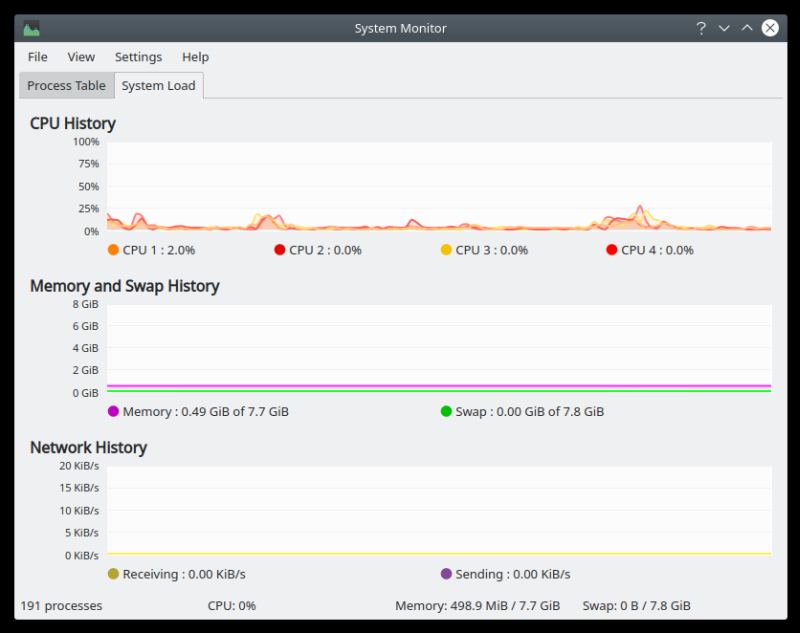Select the System Load tab

(x=158, y=86)
